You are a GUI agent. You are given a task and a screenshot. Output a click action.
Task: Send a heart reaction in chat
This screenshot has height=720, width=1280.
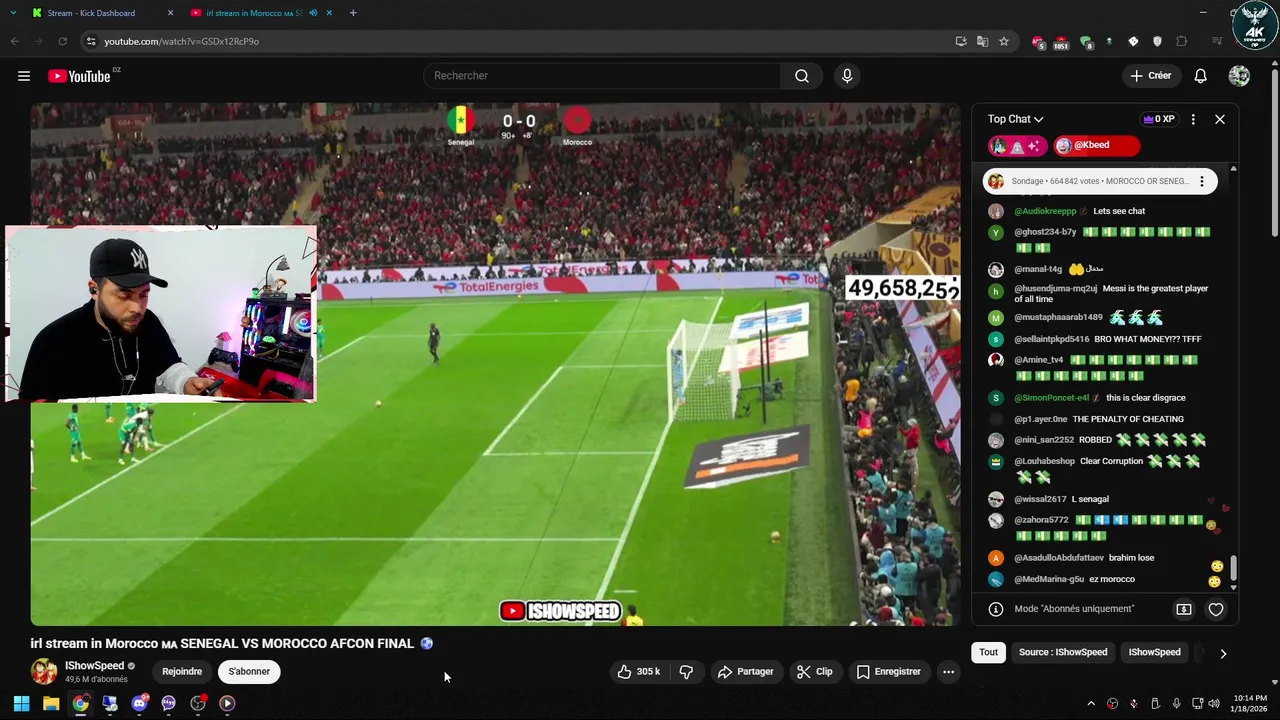(1216, 609)
